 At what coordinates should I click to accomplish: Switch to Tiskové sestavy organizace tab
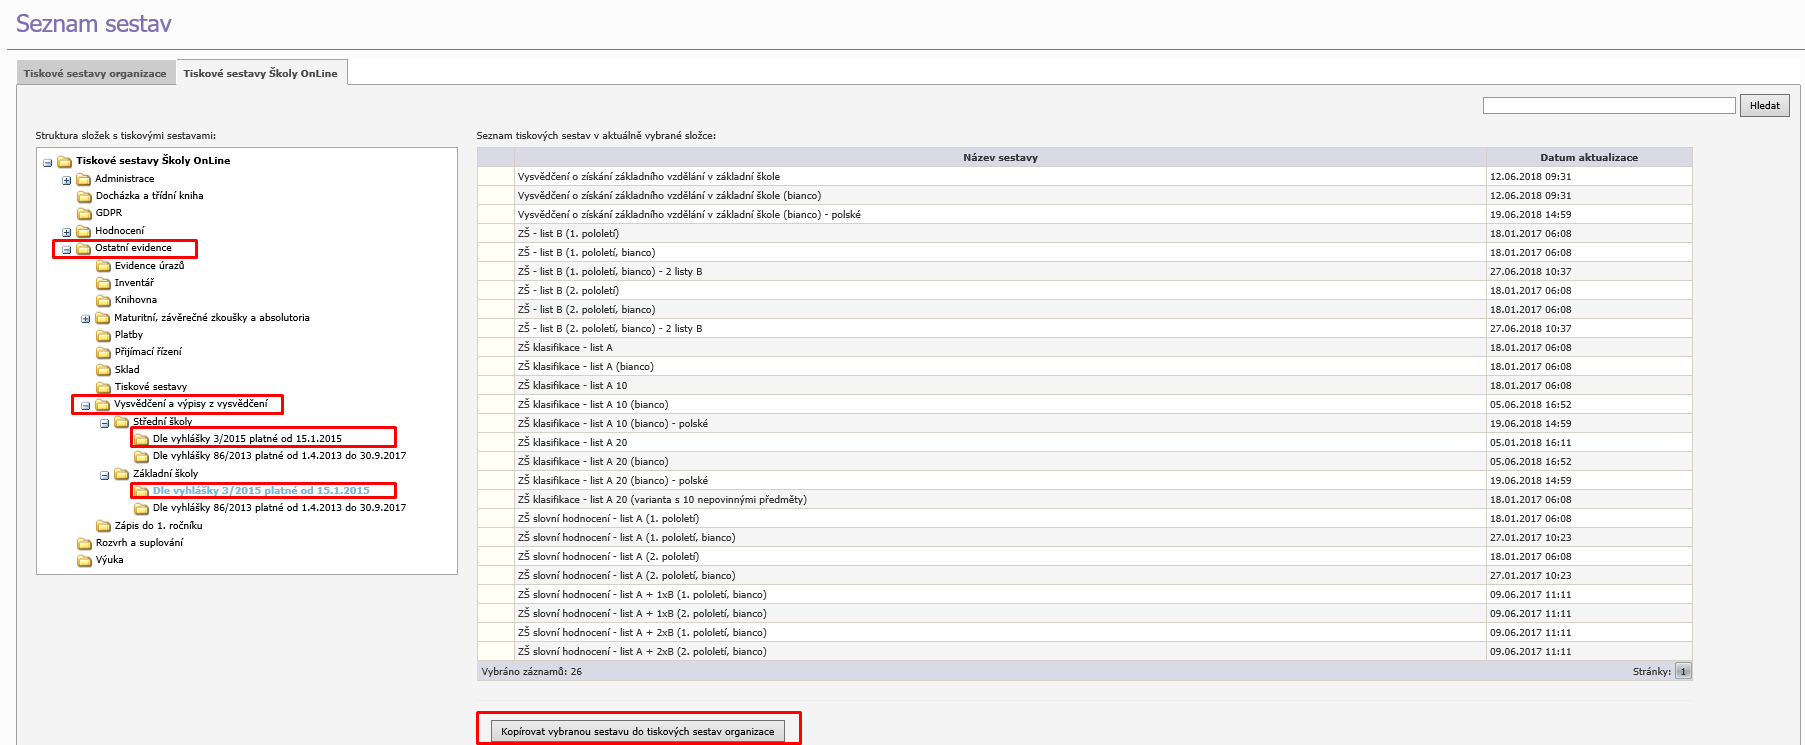tap(95, 73)
